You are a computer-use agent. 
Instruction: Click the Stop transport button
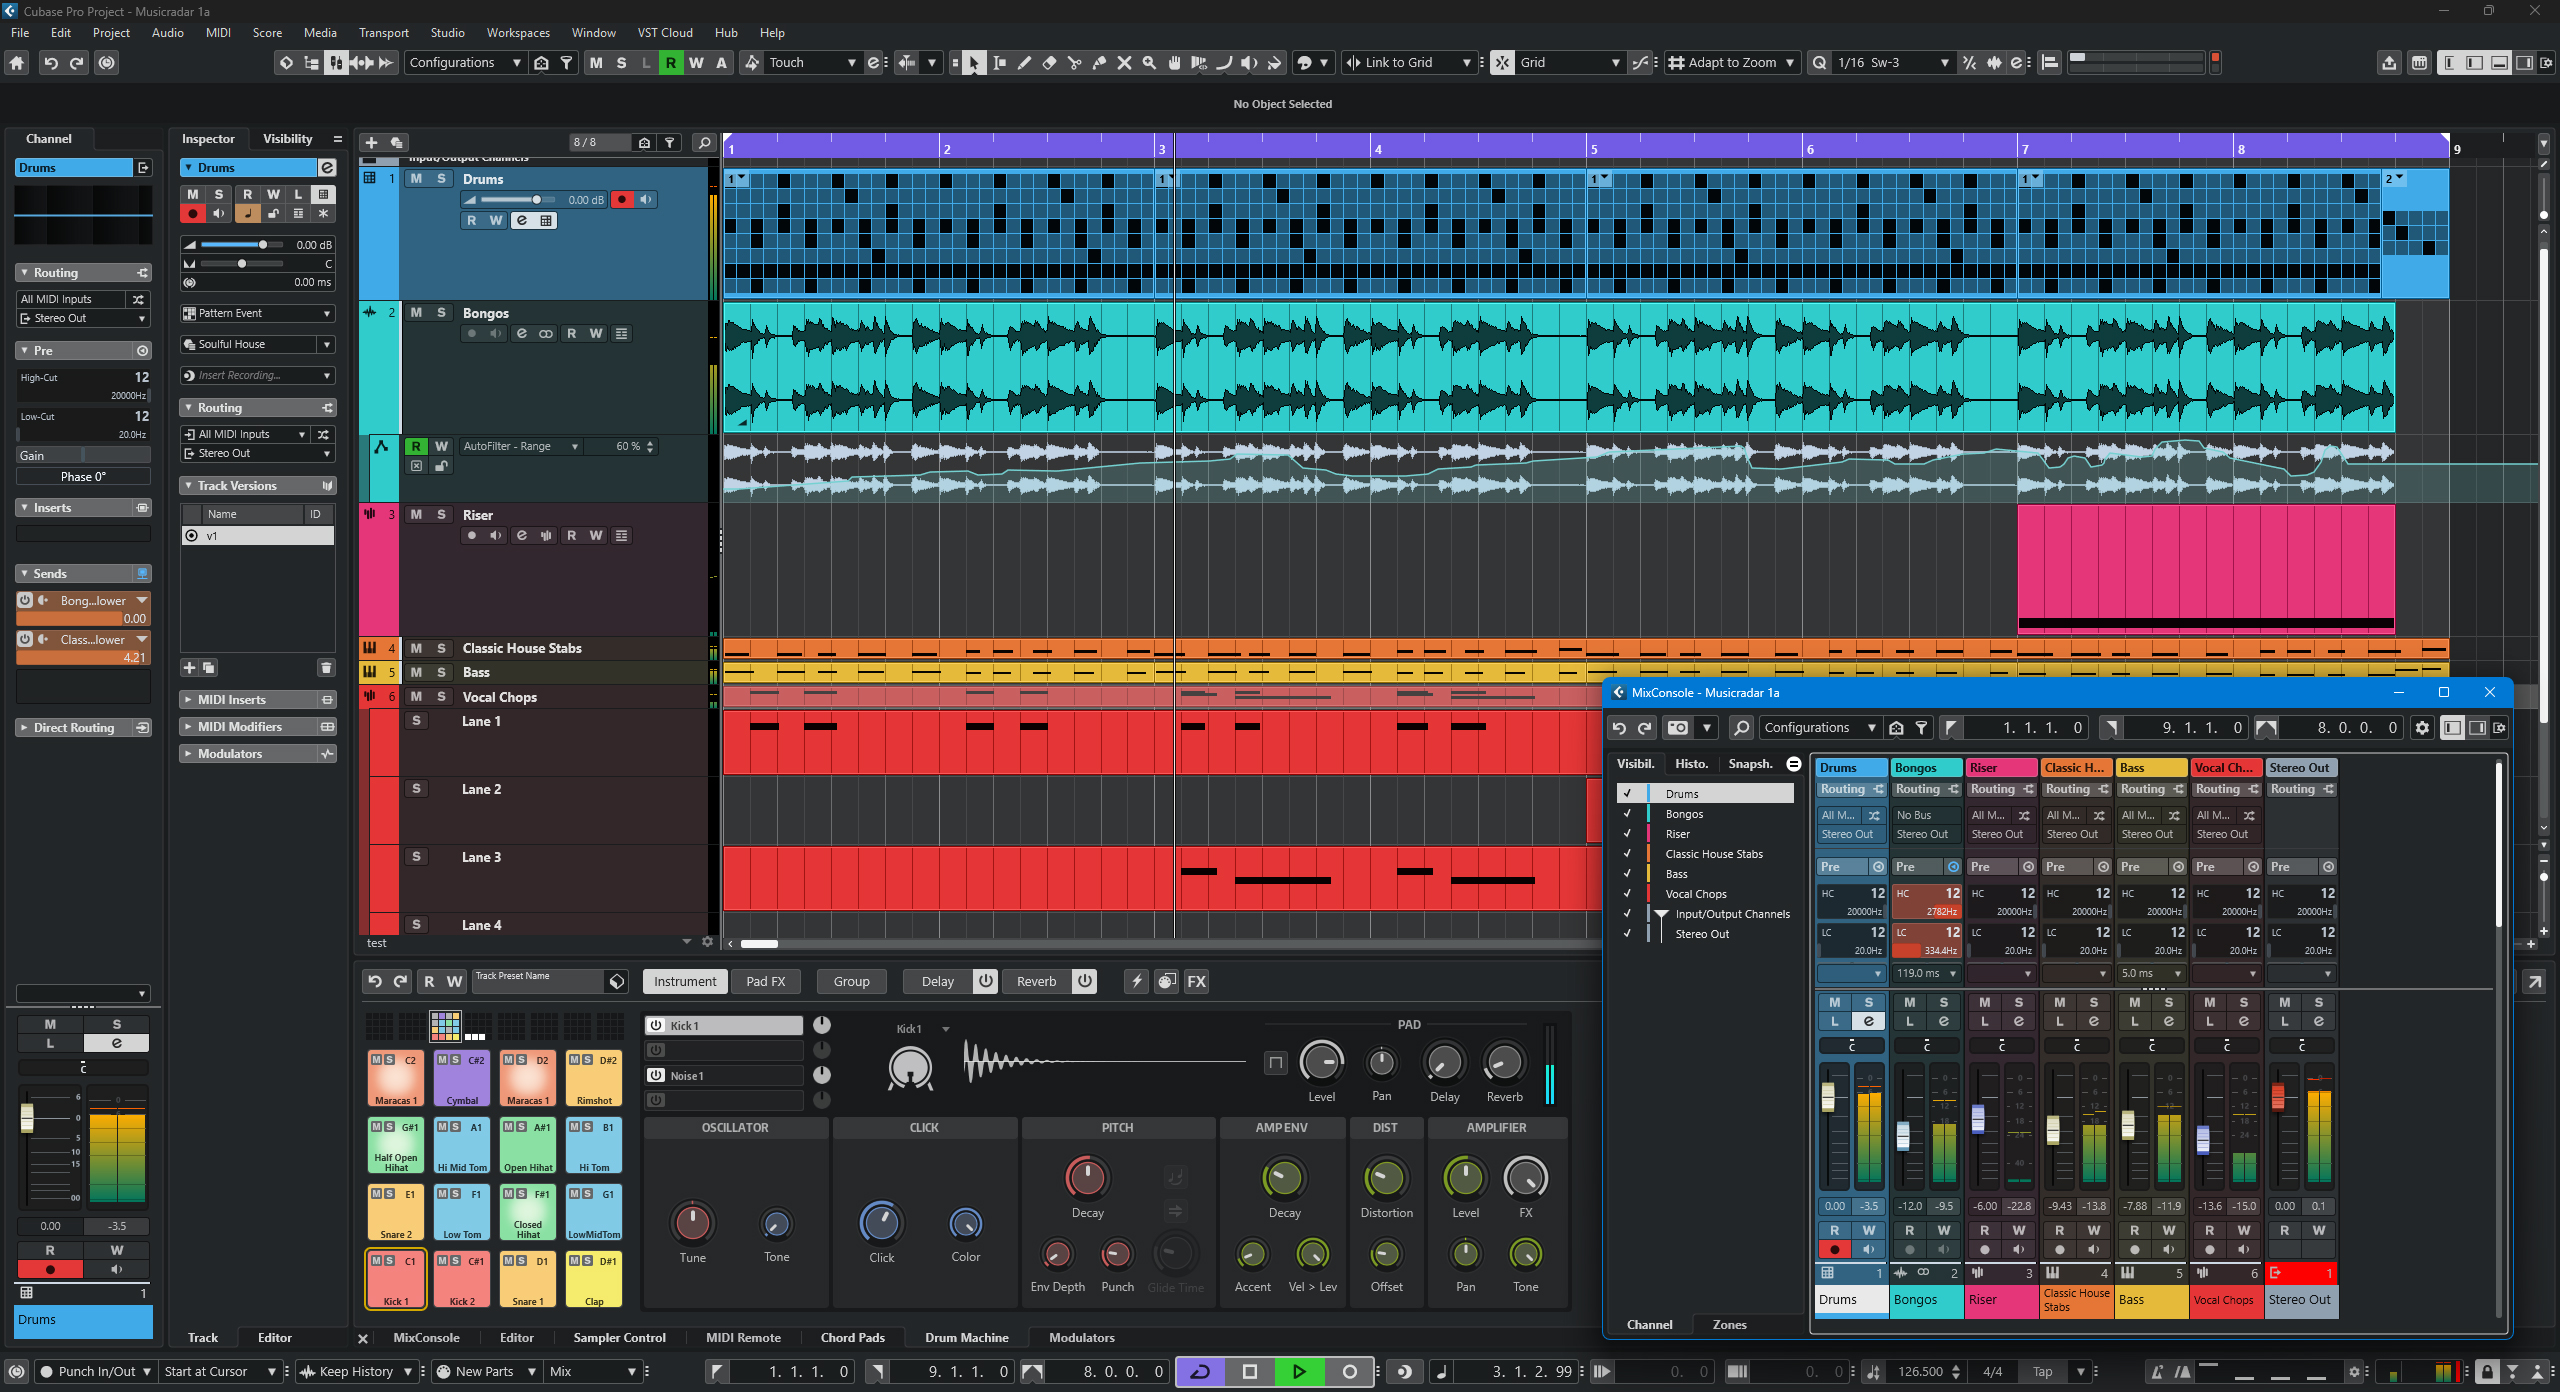(1250, 1372)
